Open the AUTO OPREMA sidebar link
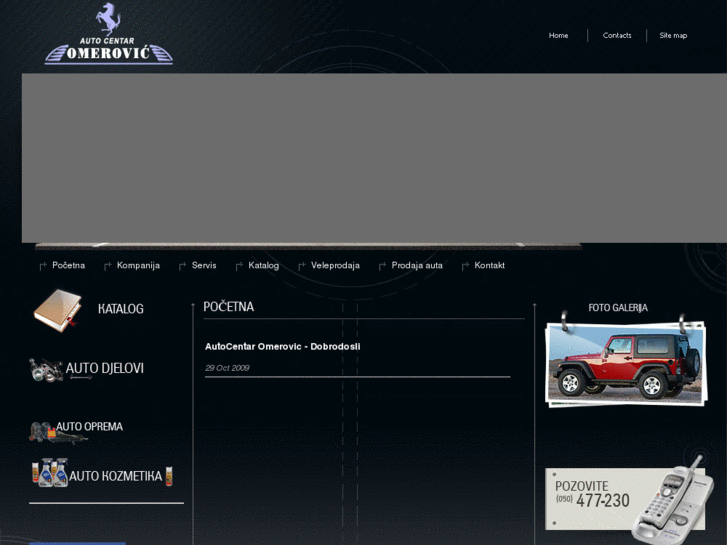The height and width of the screenshot is (545, 727). (89, 426)
